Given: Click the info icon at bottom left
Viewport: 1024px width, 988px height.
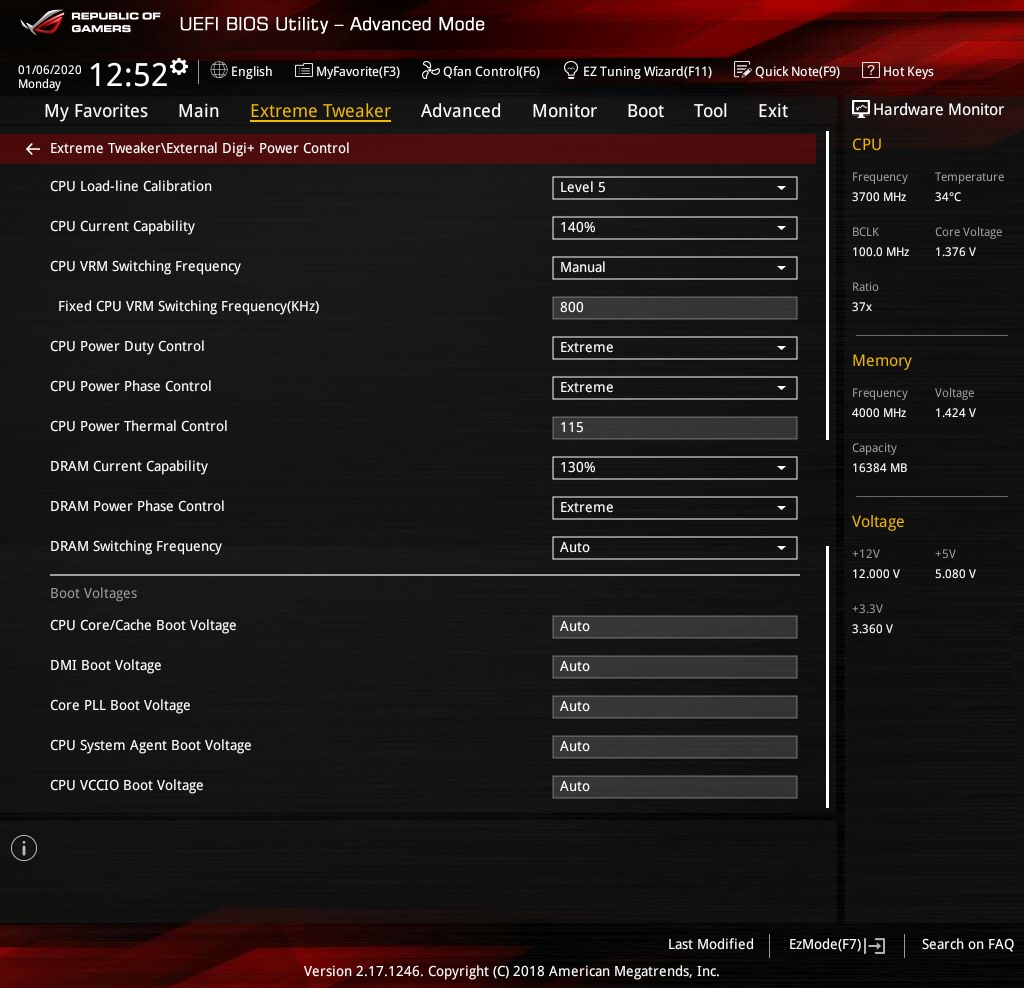Looking at the screenshot, I should click(x=24, y=848).
